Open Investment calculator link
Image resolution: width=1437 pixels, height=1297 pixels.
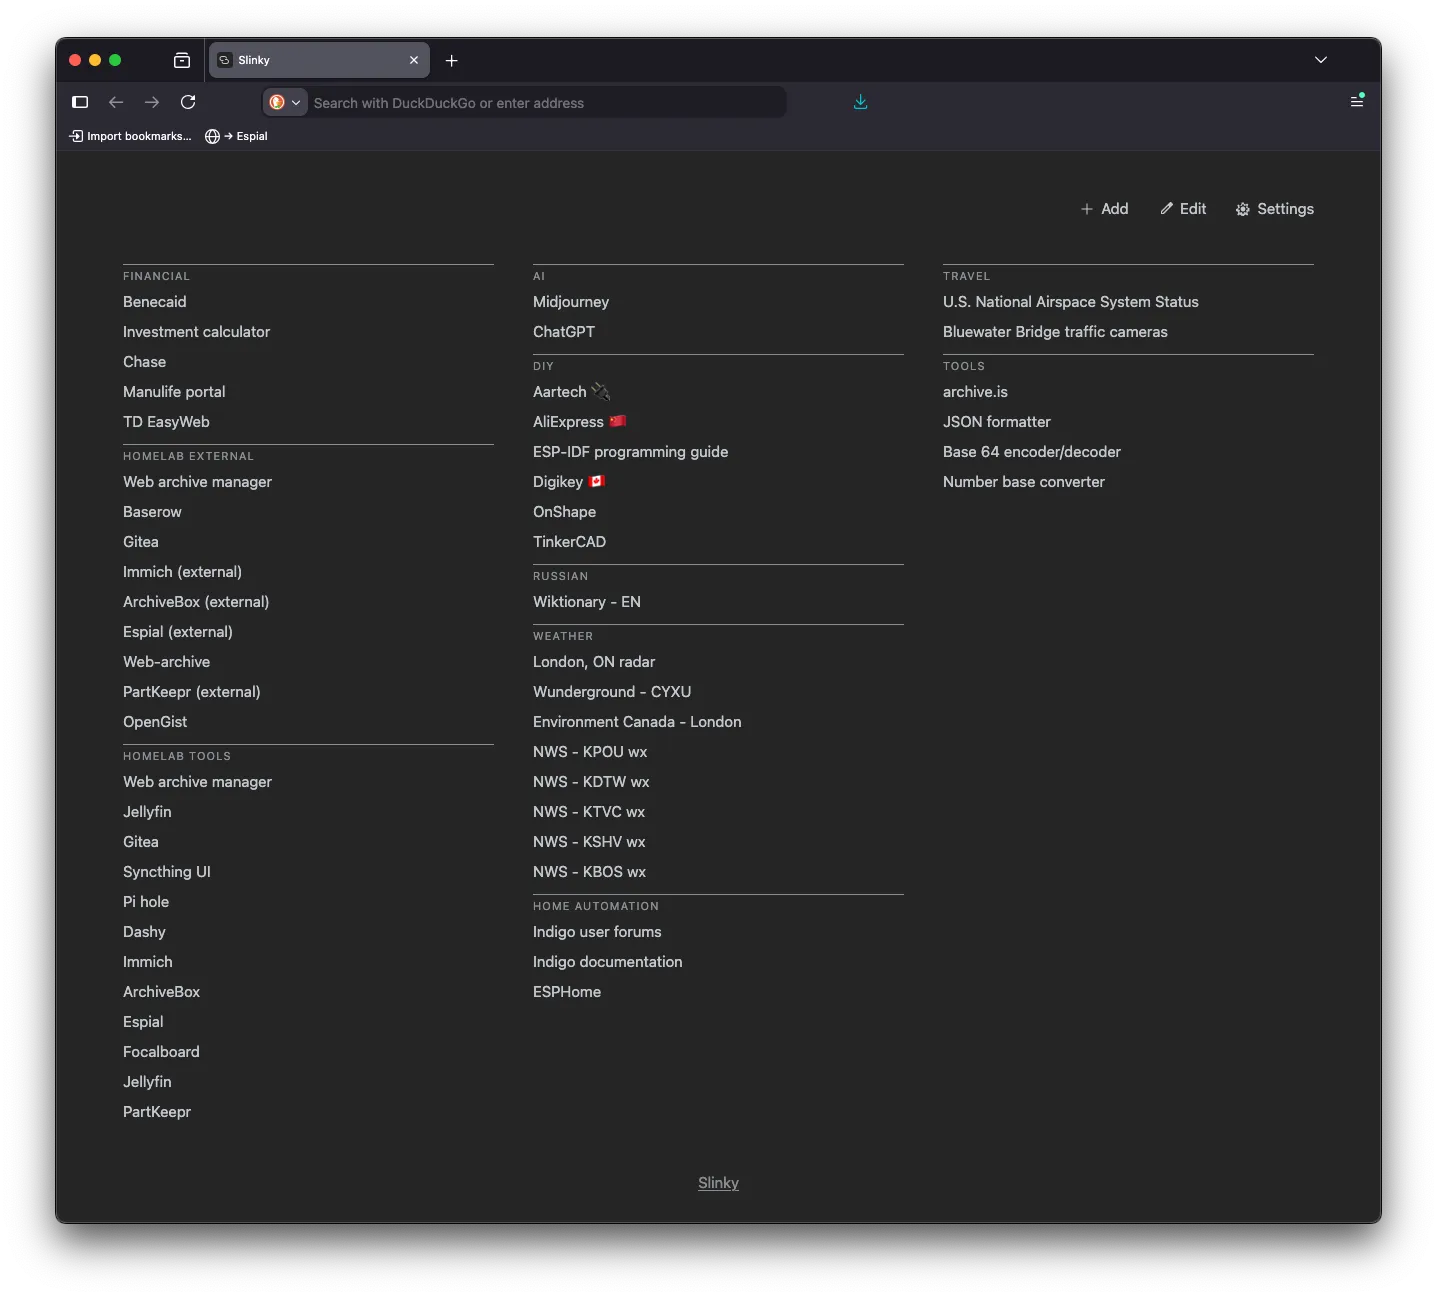point(196,332)
